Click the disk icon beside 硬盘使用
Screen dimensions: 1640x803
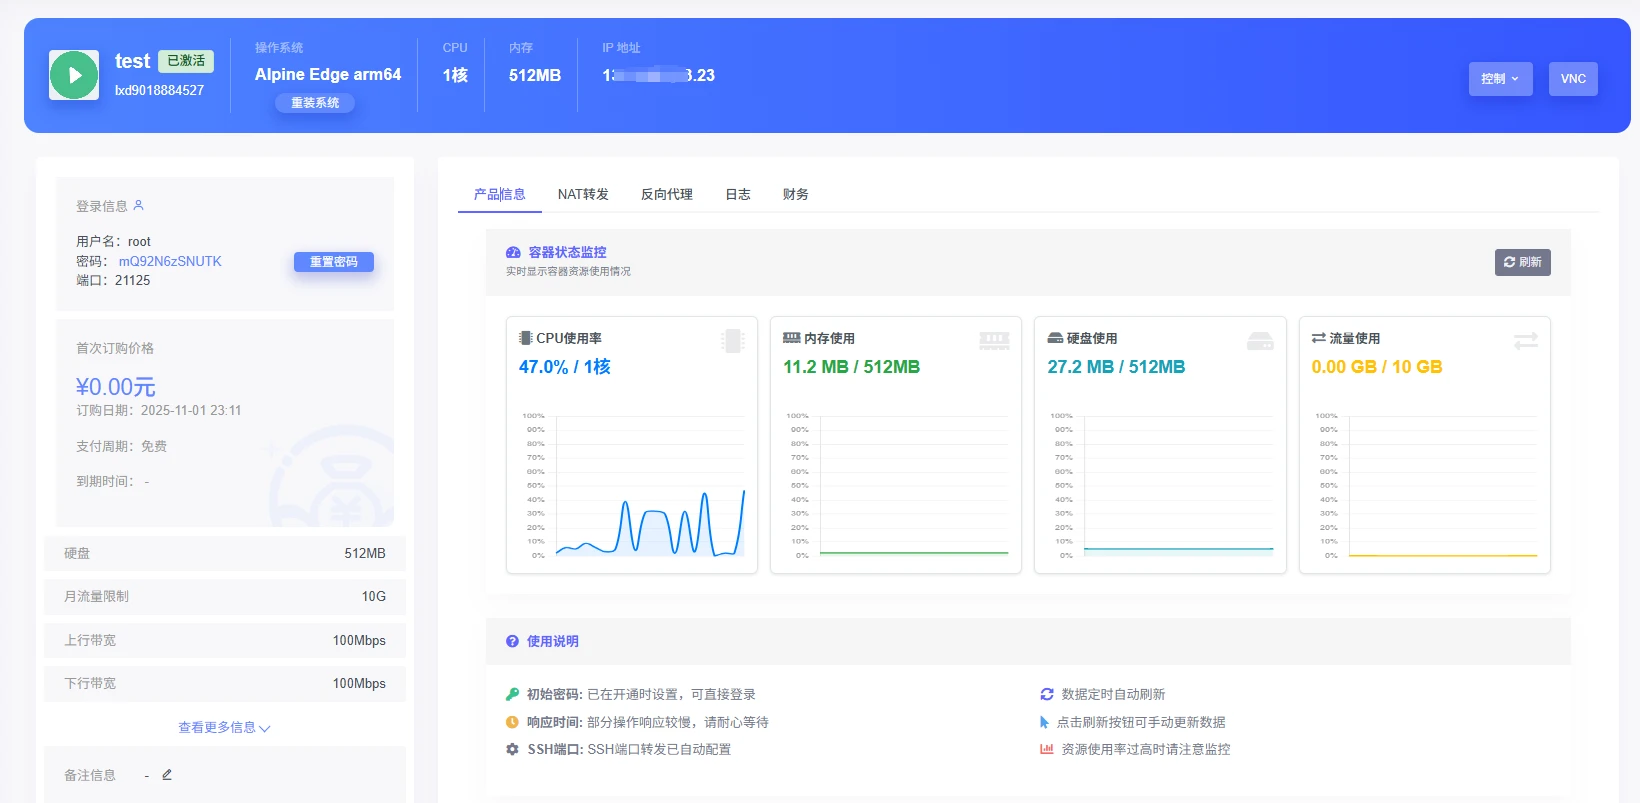(1055, 338)
